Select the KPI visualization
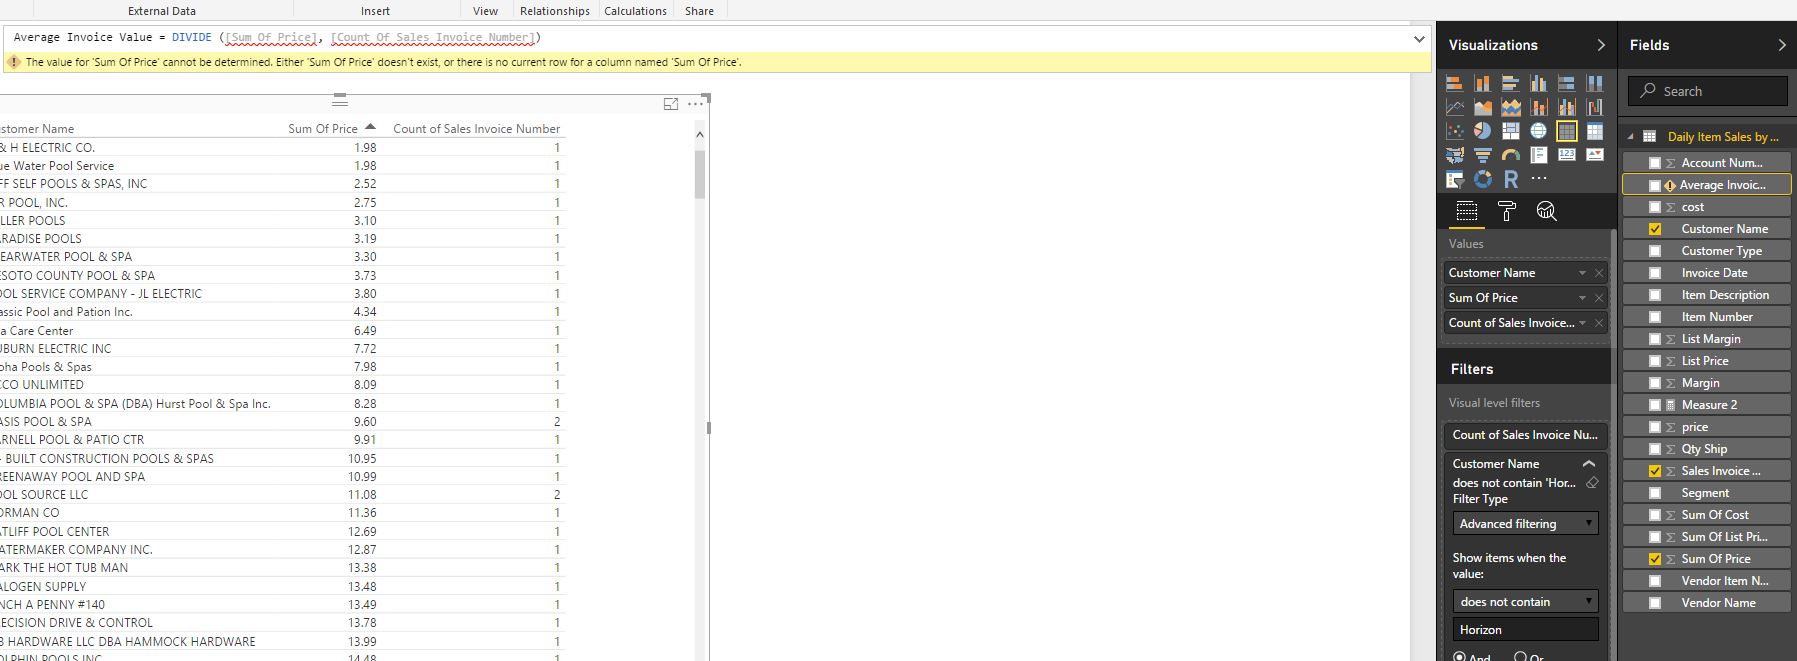 pos(1594,155)
